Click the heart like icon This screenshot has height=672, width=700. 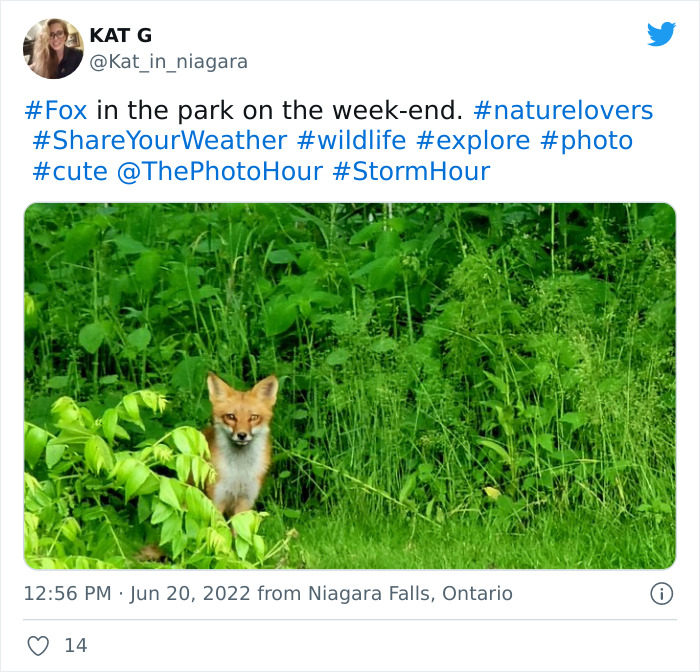click(x=38, y=646)
